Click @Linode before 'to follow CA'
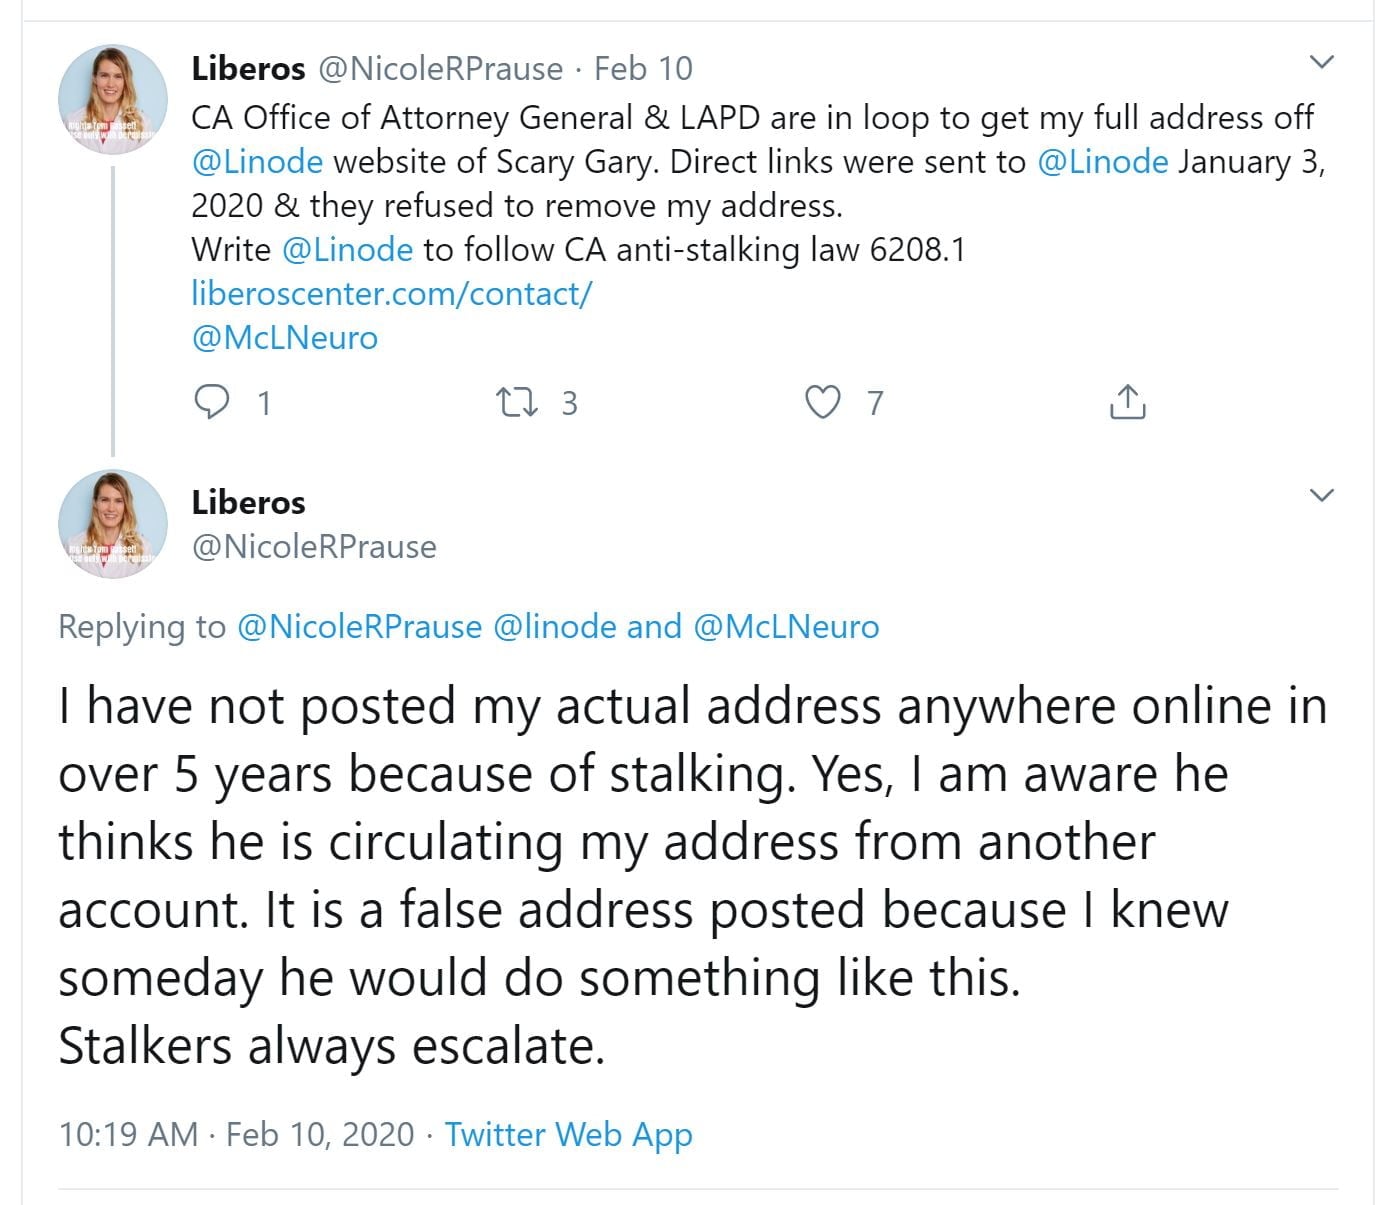 coord(347,249)
